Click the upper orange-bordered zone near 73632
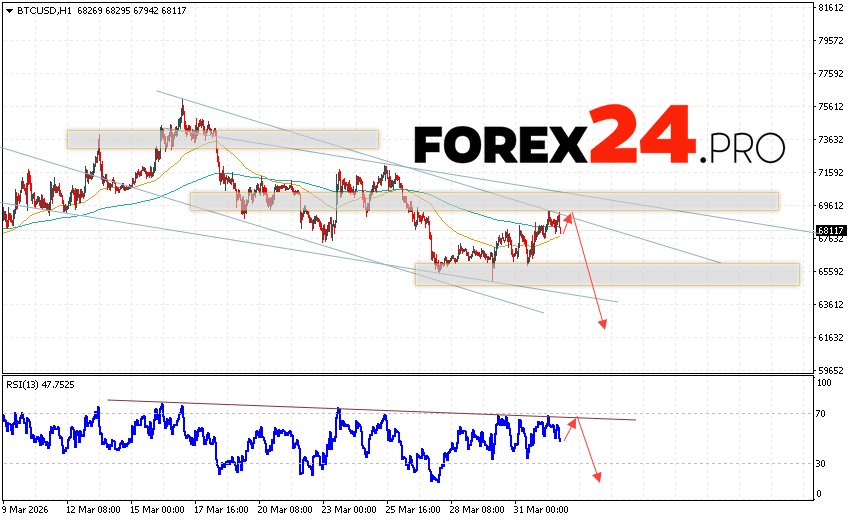The width and height of the screenshot is (854, 521). click(222, 139)
